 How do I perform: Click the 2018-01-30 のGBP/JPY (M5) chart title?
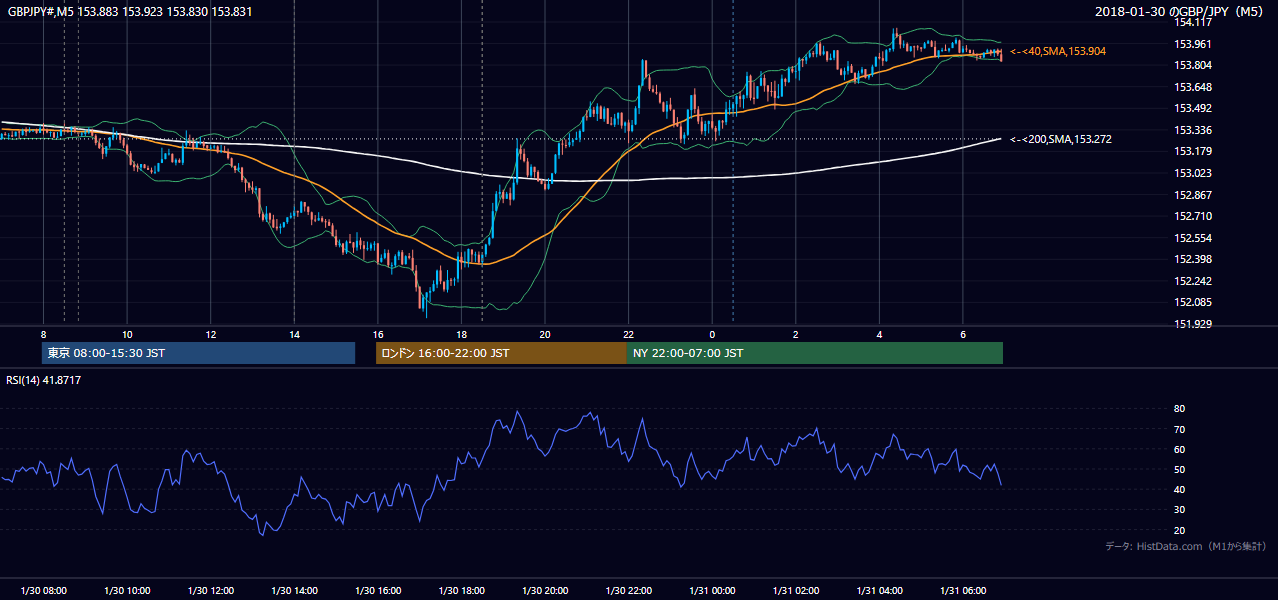pyautogui.click(x=1181, y=11)
